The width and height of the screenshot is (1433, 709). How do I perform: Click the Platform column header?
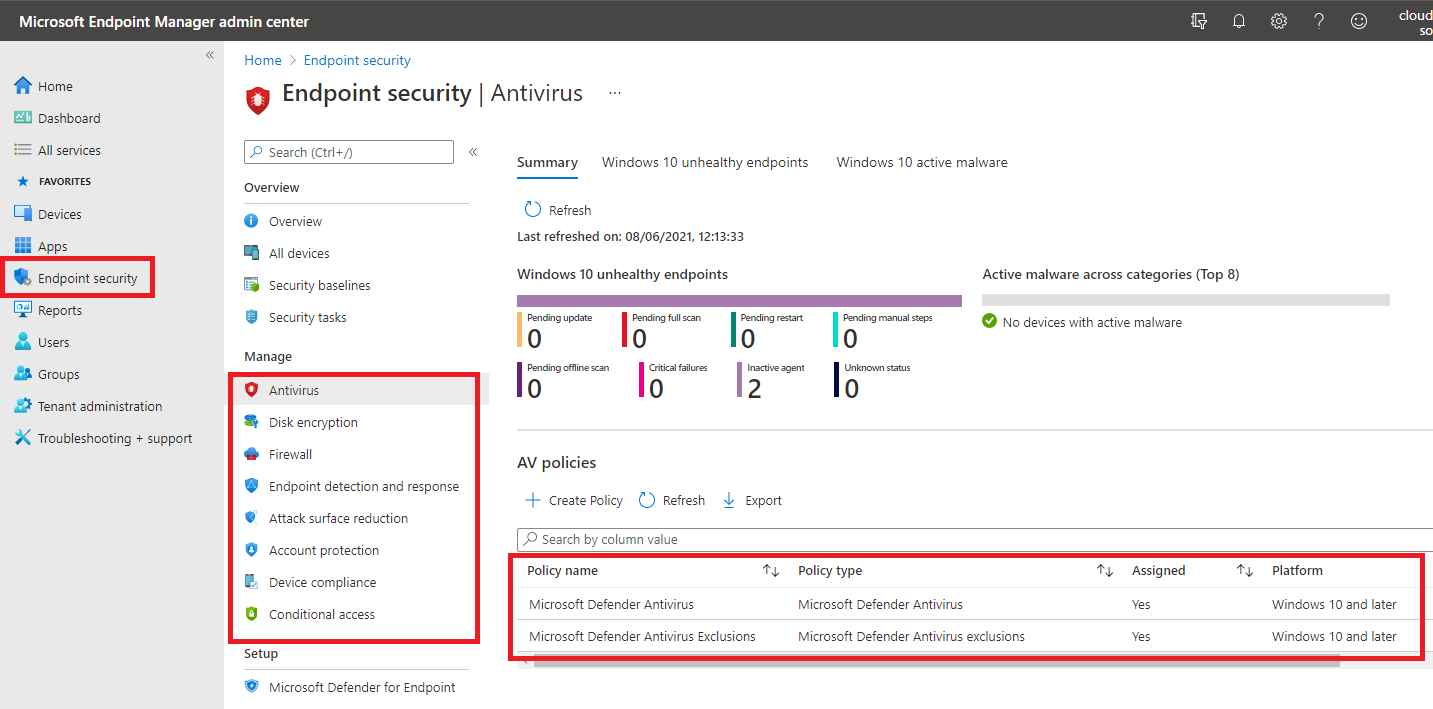click(1297, 571)
